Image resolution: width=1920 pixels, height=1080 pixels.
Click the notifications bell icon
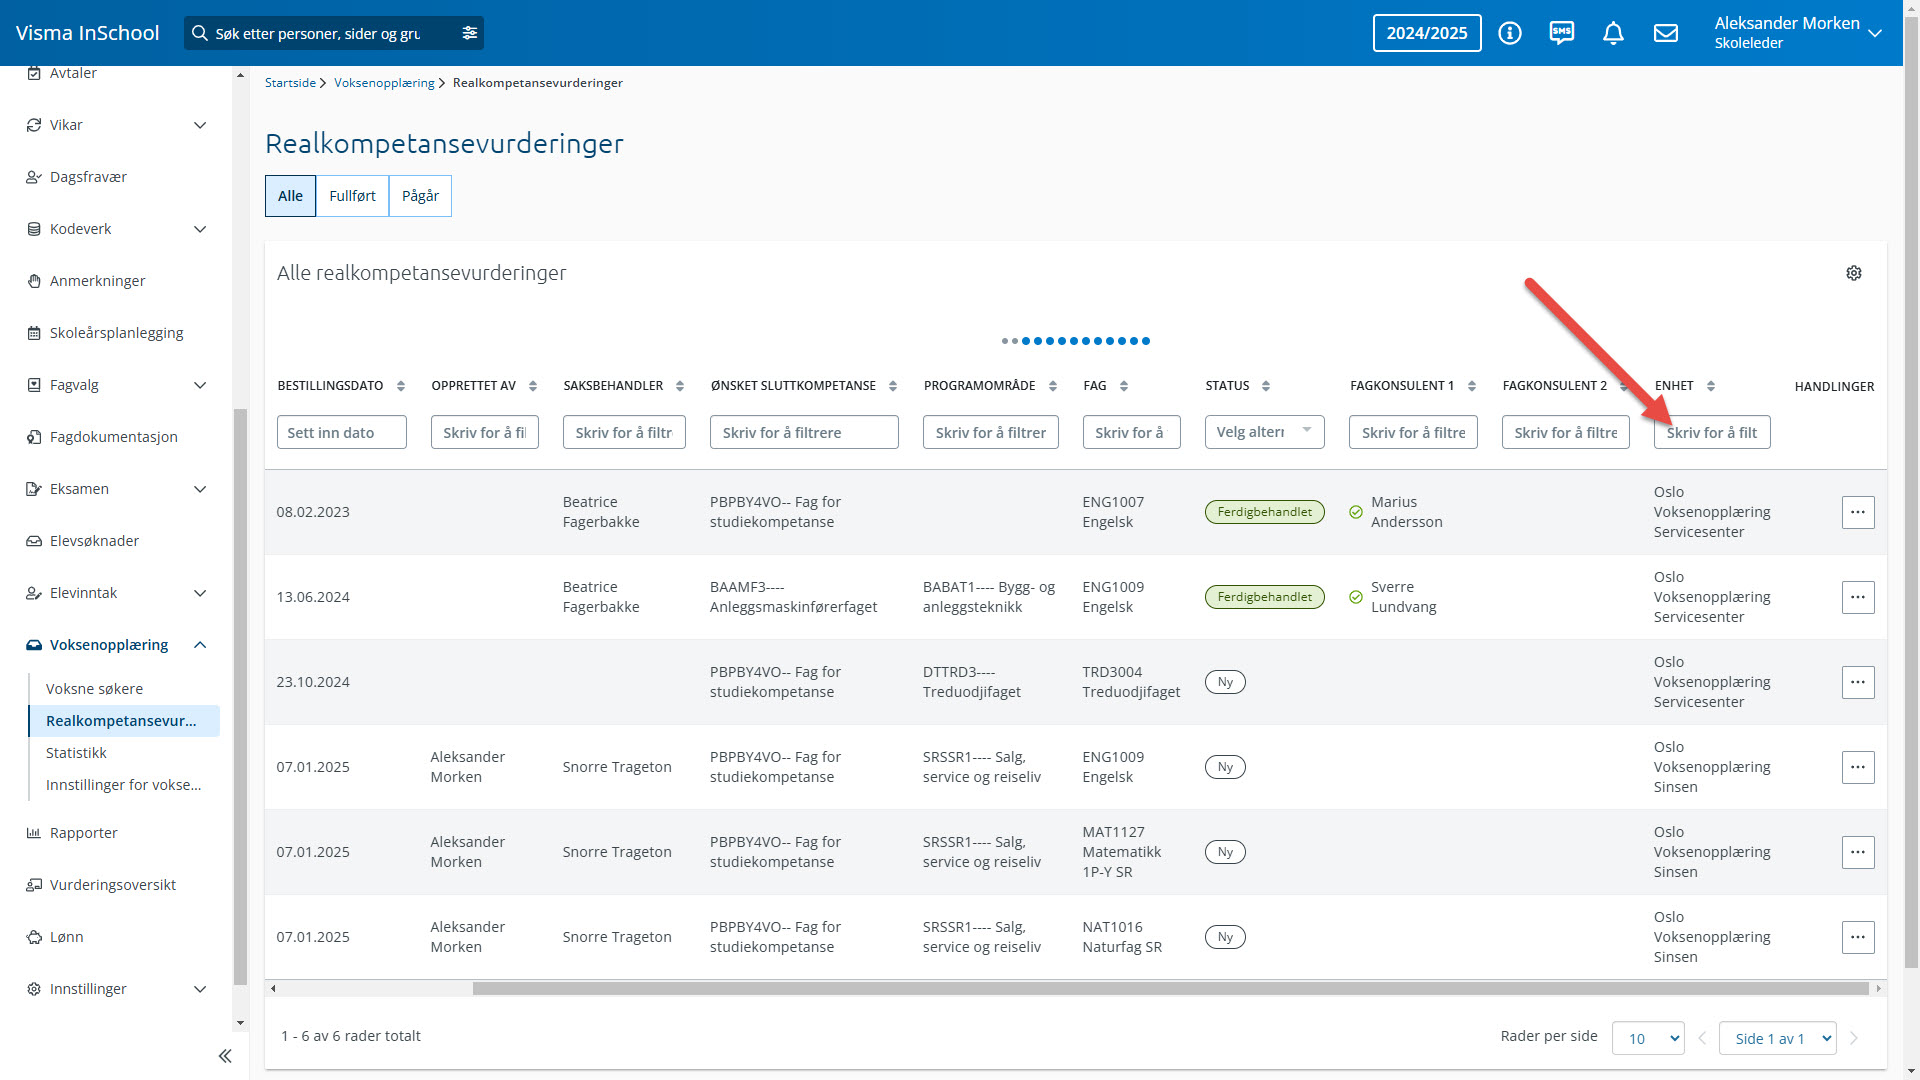tap(1613, 33)
